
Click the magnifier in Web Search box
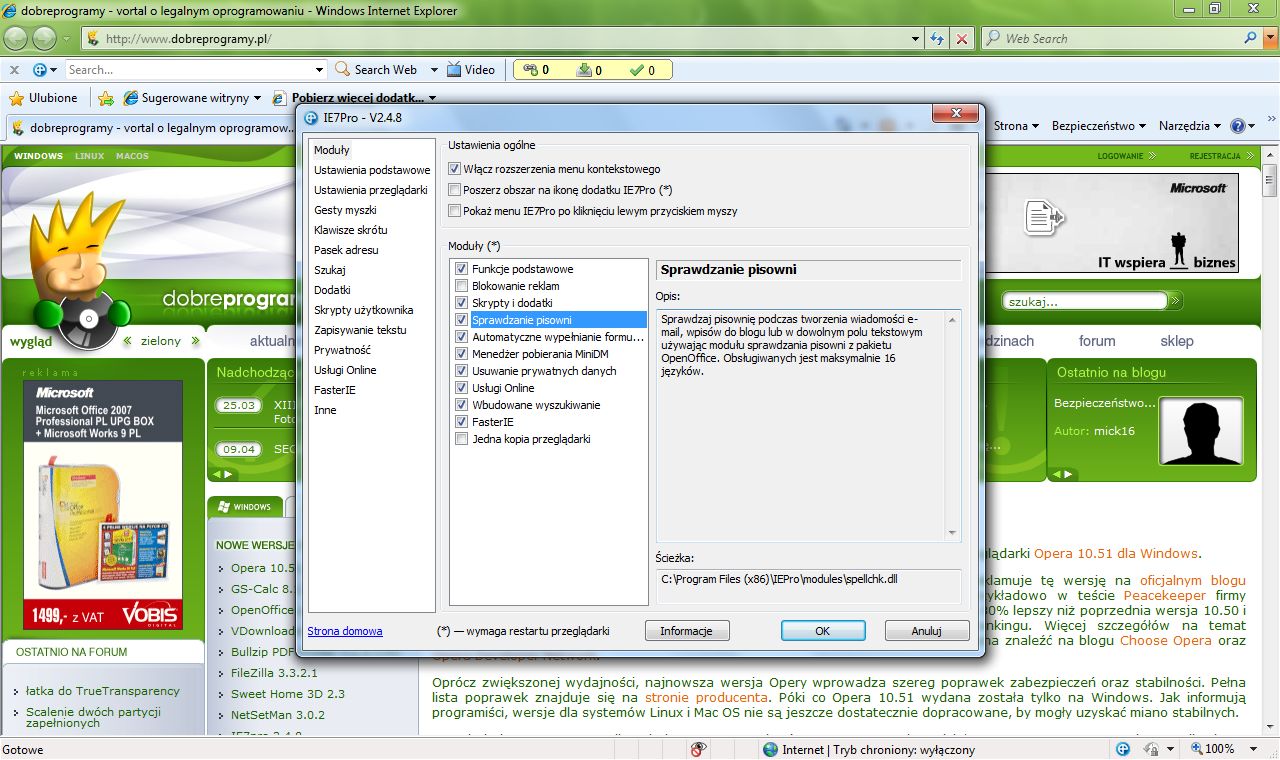pos(1250,38)
